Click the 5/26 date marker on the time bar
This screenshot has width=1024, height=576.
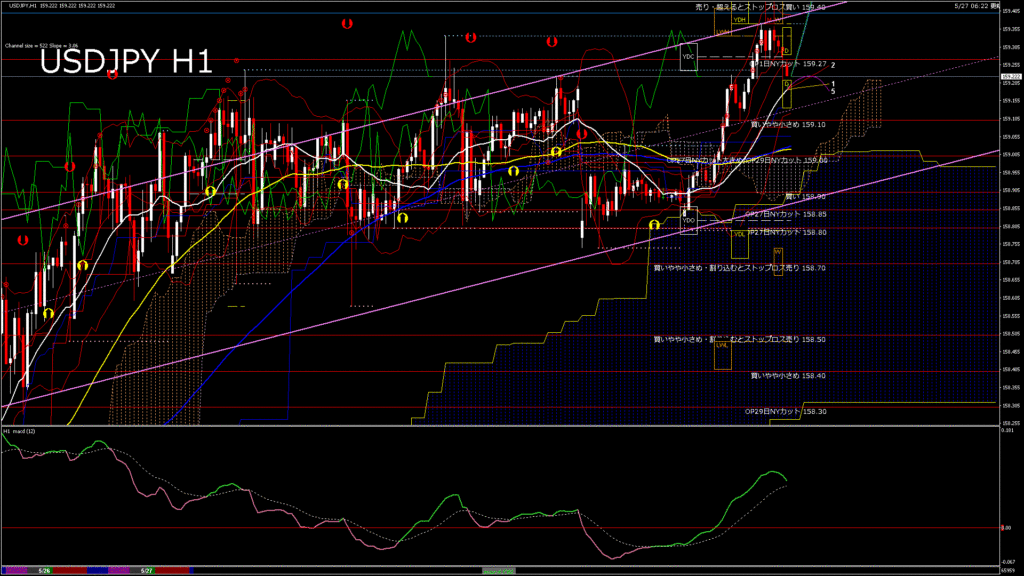(x=44, y=571)
